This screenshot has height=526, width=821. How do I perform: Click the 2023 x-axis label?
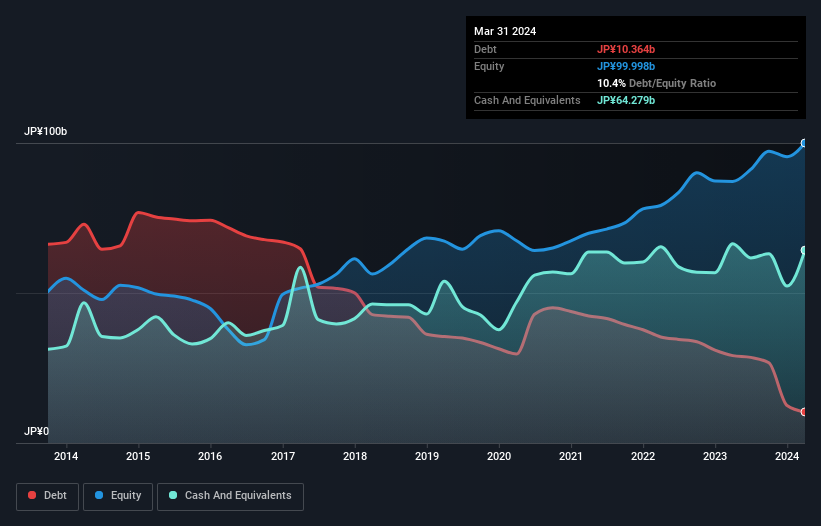715,456
